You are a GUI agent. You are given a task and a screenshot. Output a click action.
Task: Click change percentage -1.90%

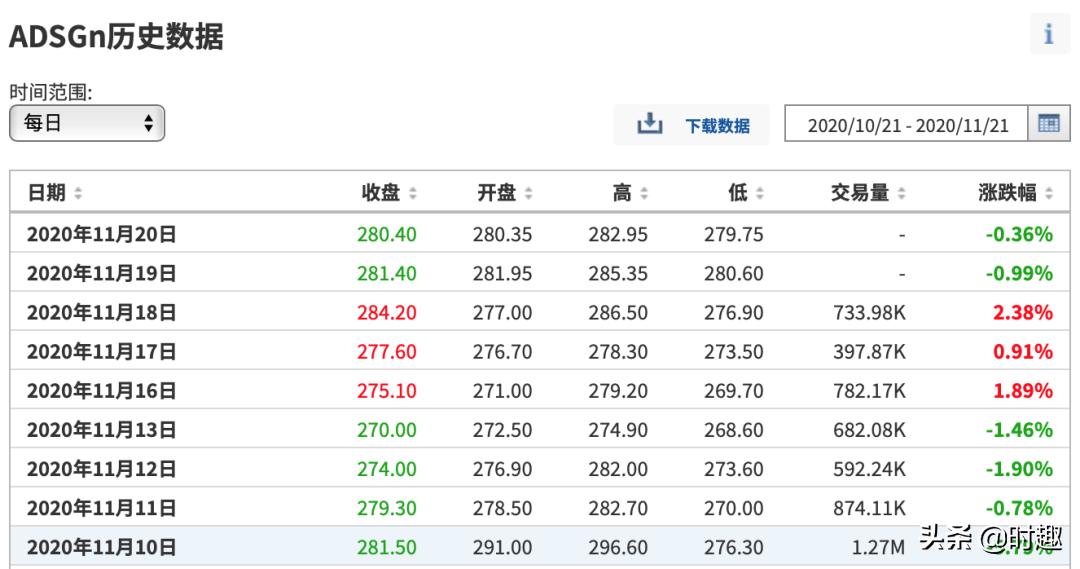tap(1019, 469)
